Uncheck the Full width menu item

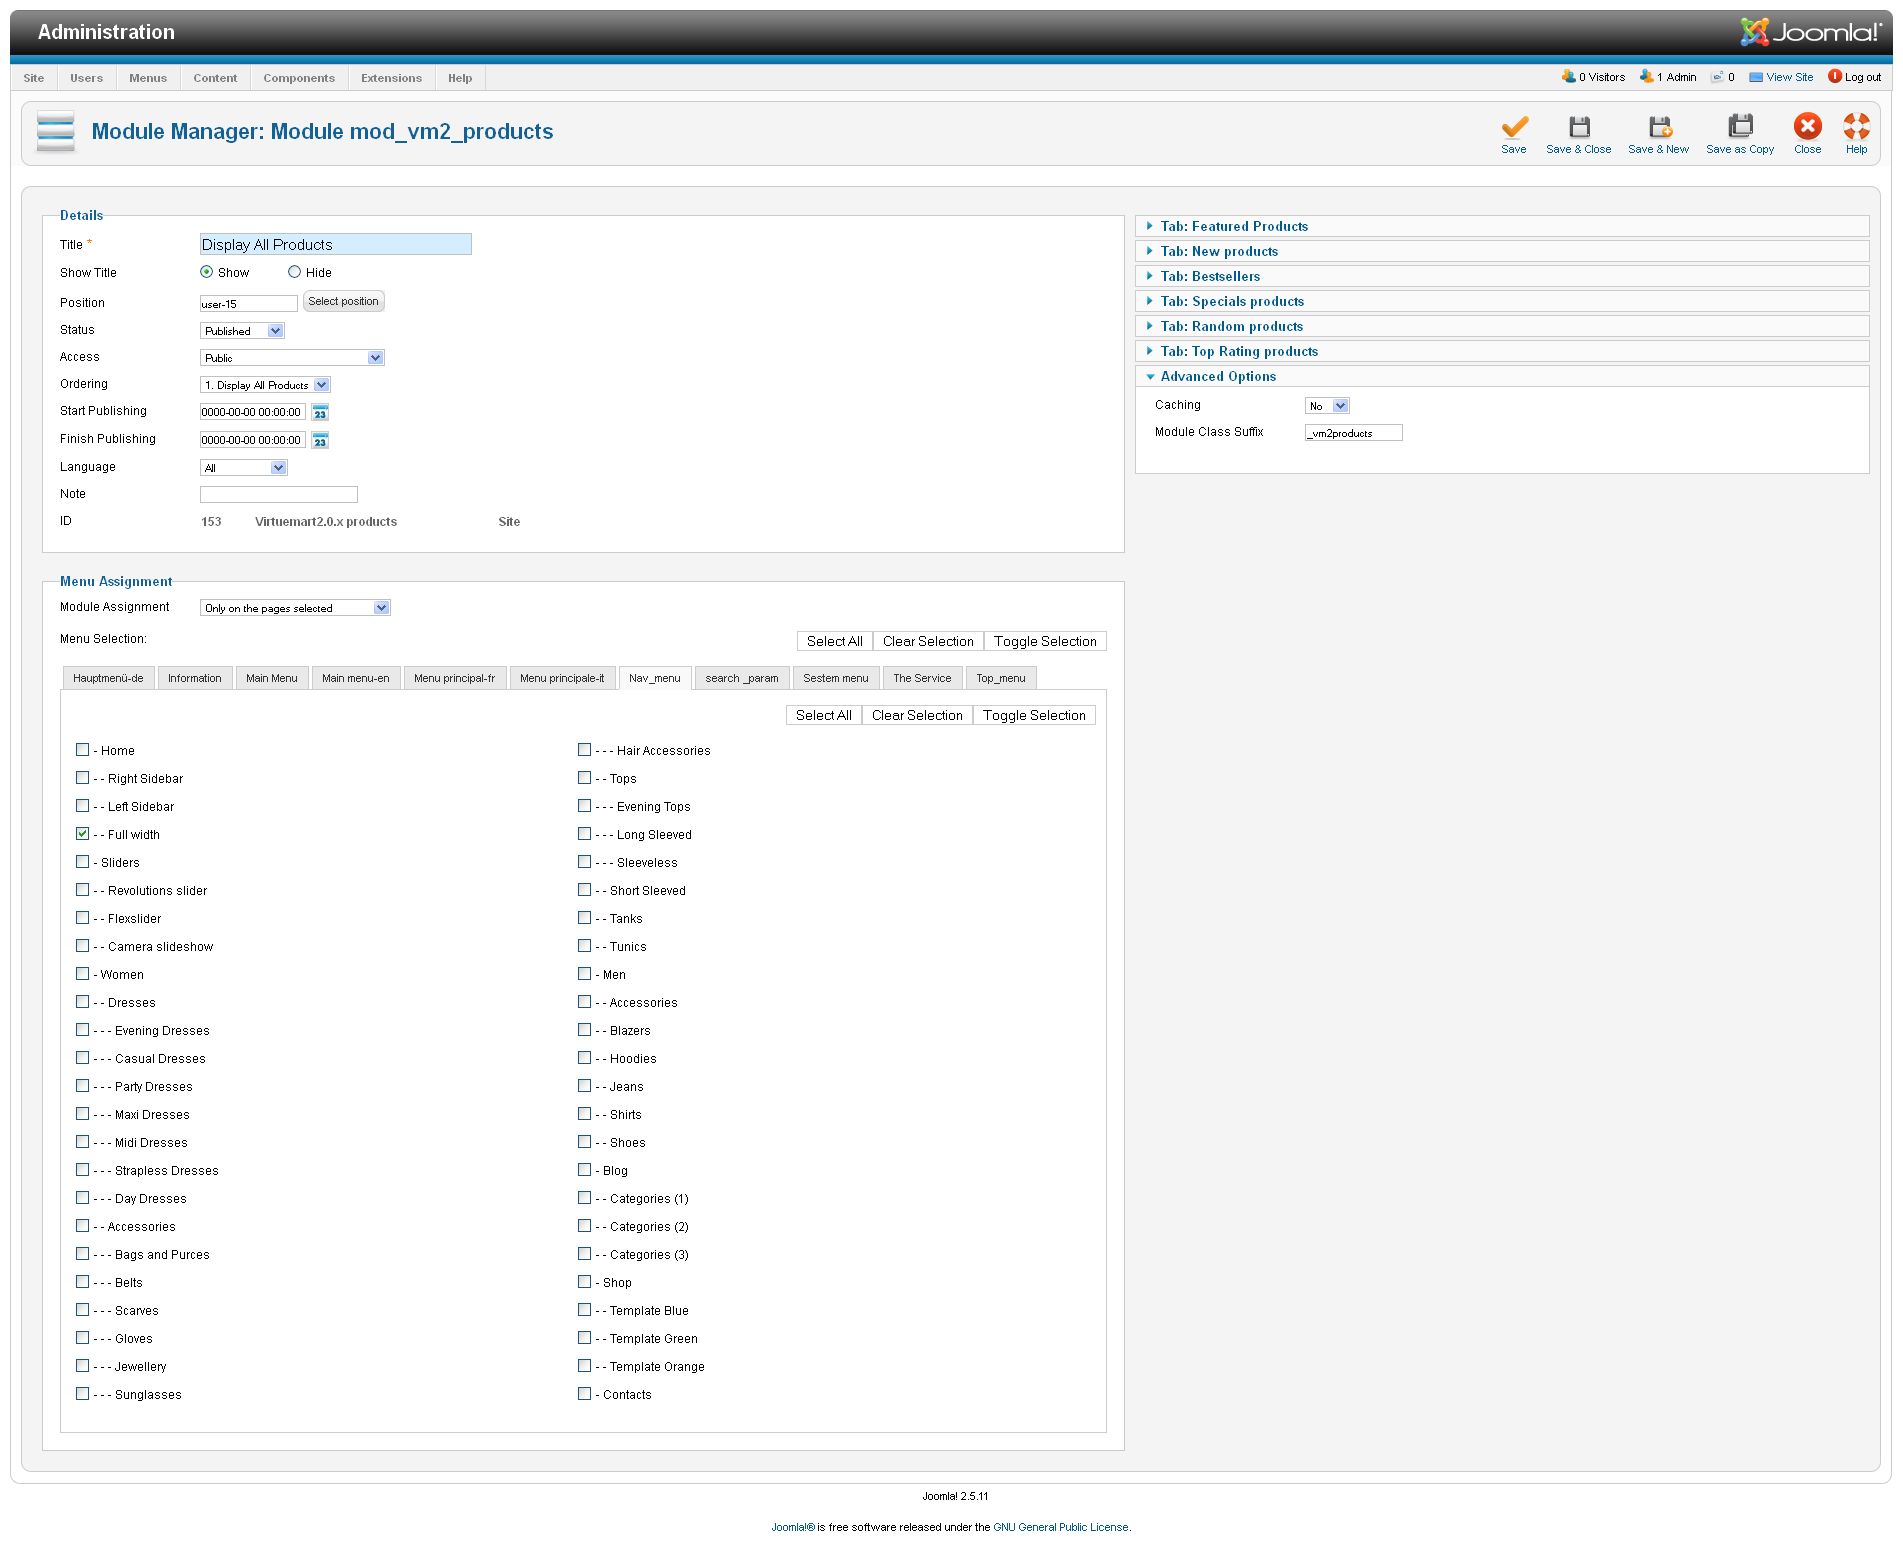pyautogui.click(x=83, y=834)
